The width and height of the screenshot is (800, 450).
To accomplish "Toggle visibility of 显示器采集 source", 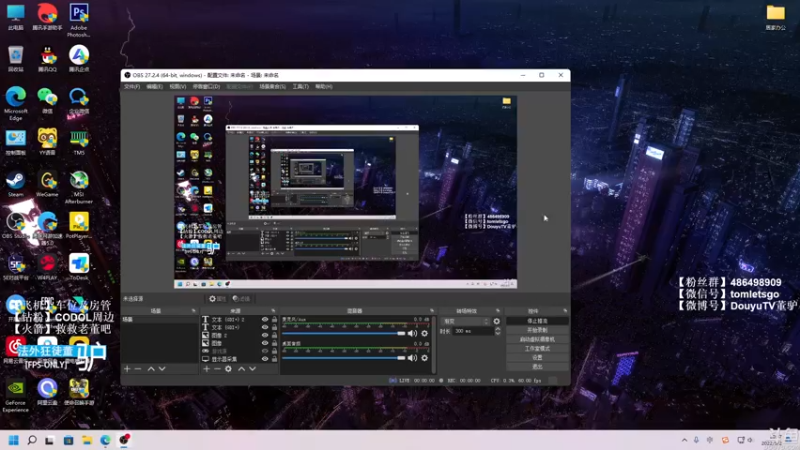I will [265, 359].
